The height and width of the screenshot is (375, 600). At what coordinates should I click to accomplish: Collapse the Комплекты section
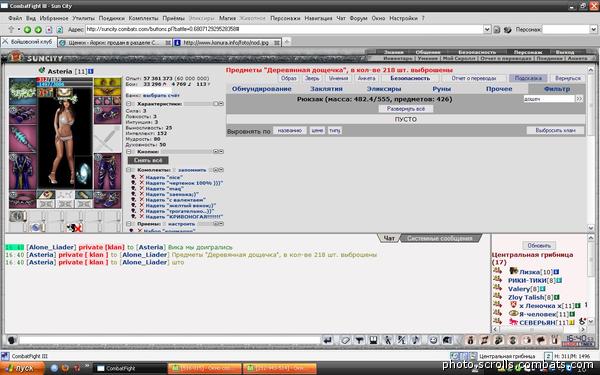pos(129,170)
